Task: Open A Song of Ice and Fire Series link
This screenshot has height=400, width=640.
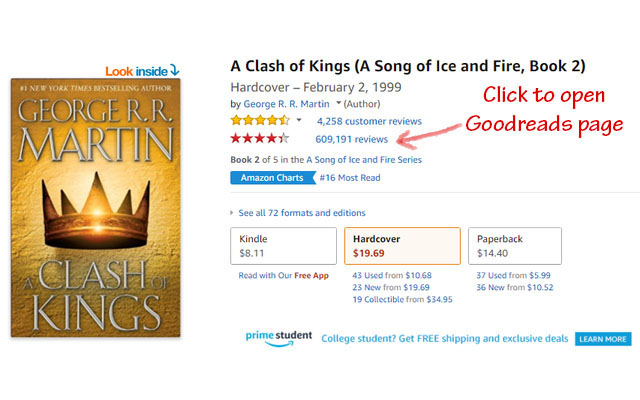Action: coord(364,160)
